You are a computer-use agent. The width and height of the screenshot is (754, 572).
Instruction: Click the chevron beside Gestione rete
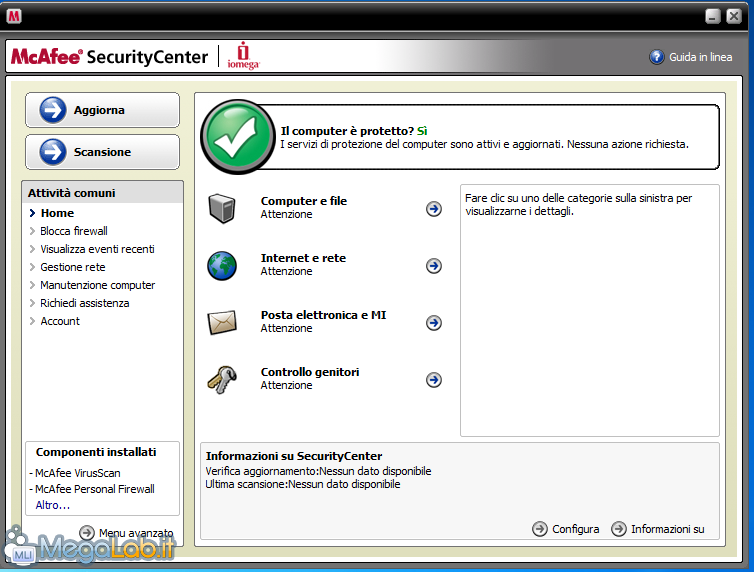(32, 267)
